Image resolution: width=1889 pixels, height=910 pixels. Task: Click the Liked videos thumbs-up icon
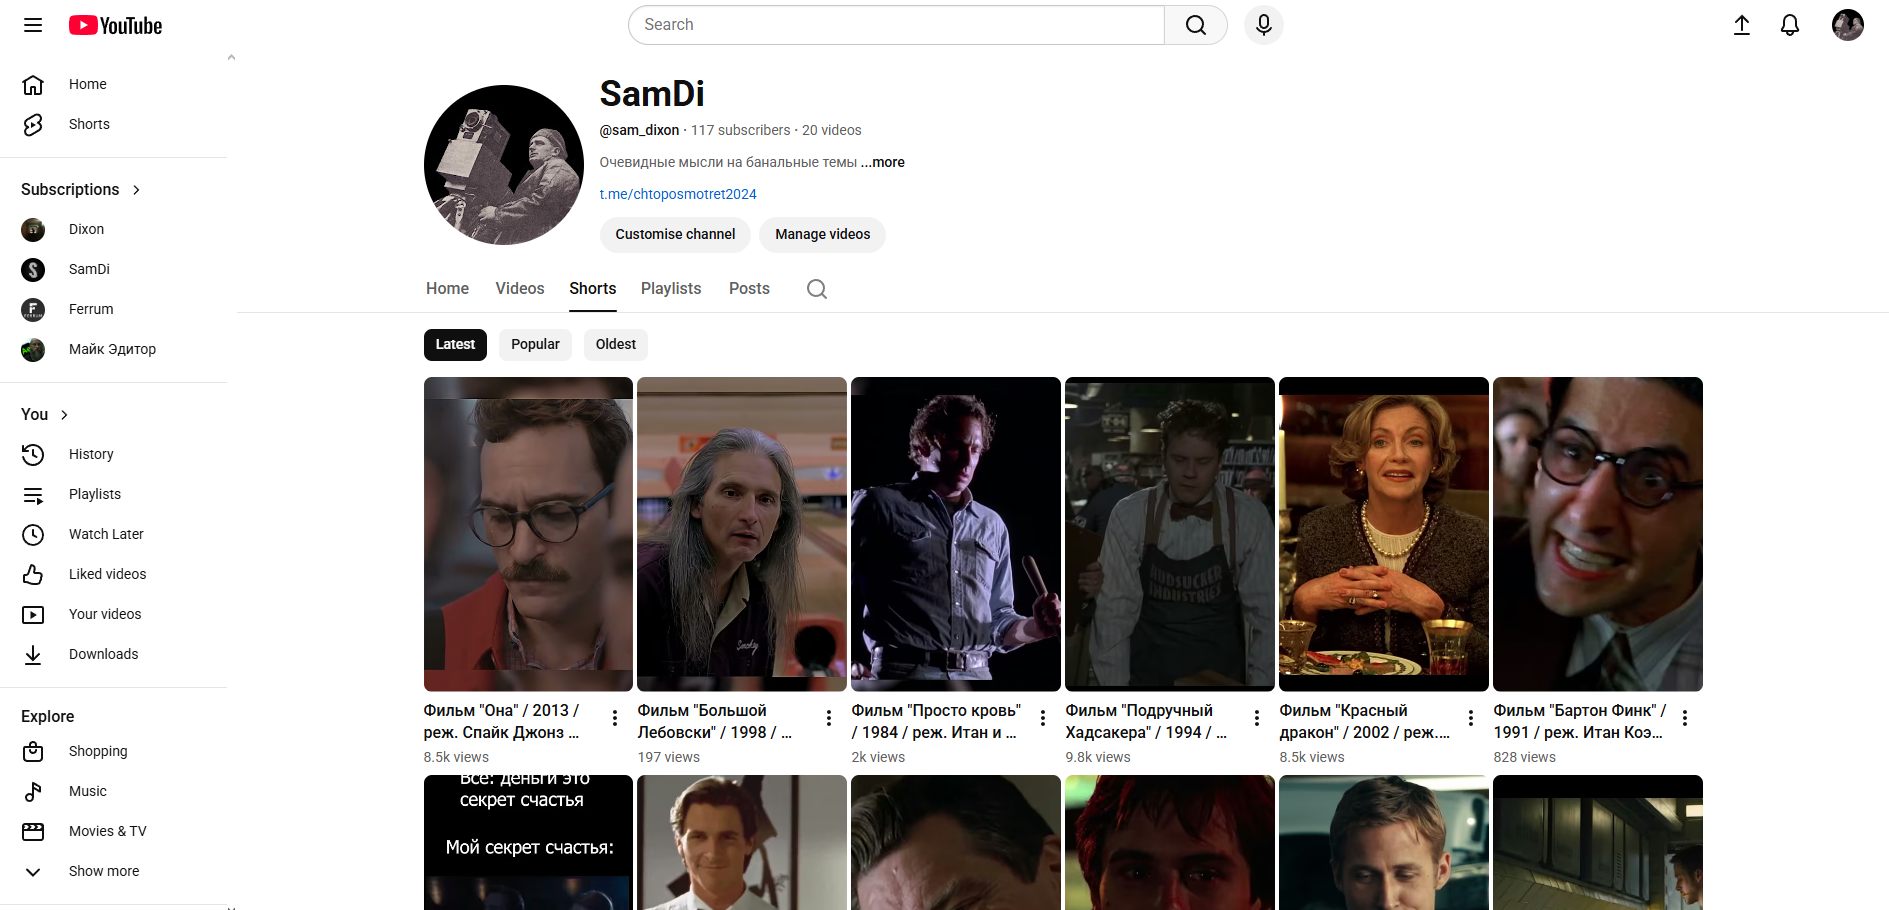coord(33,575)
